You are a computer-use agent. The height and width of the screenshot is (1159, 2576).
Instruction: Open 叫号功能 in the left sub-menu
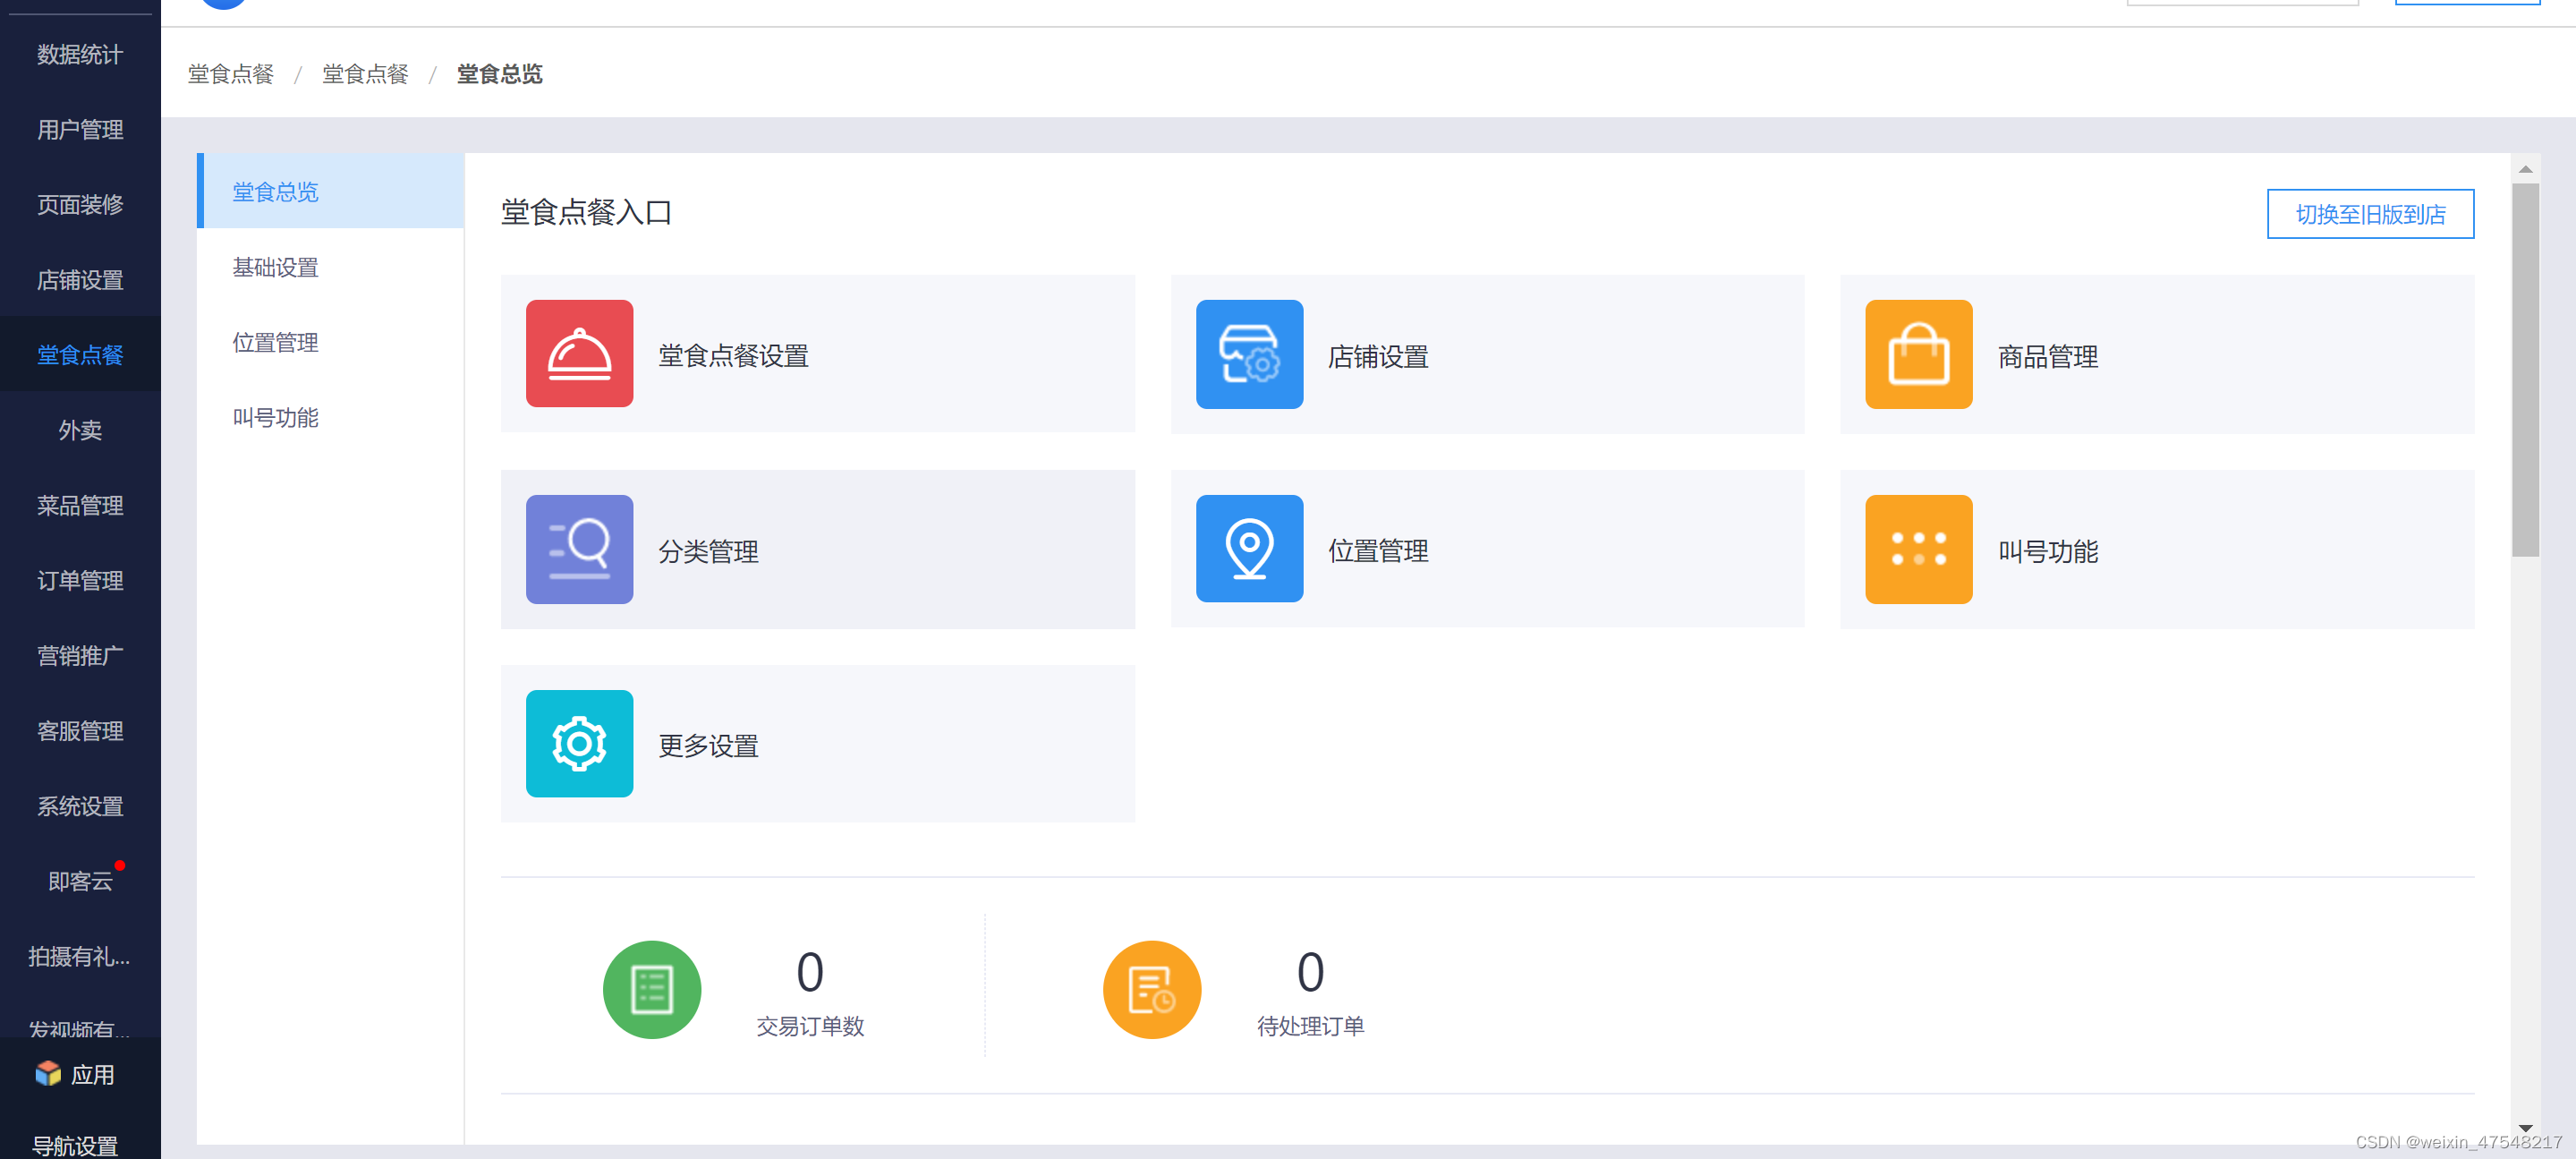click(x=275, y=417)
